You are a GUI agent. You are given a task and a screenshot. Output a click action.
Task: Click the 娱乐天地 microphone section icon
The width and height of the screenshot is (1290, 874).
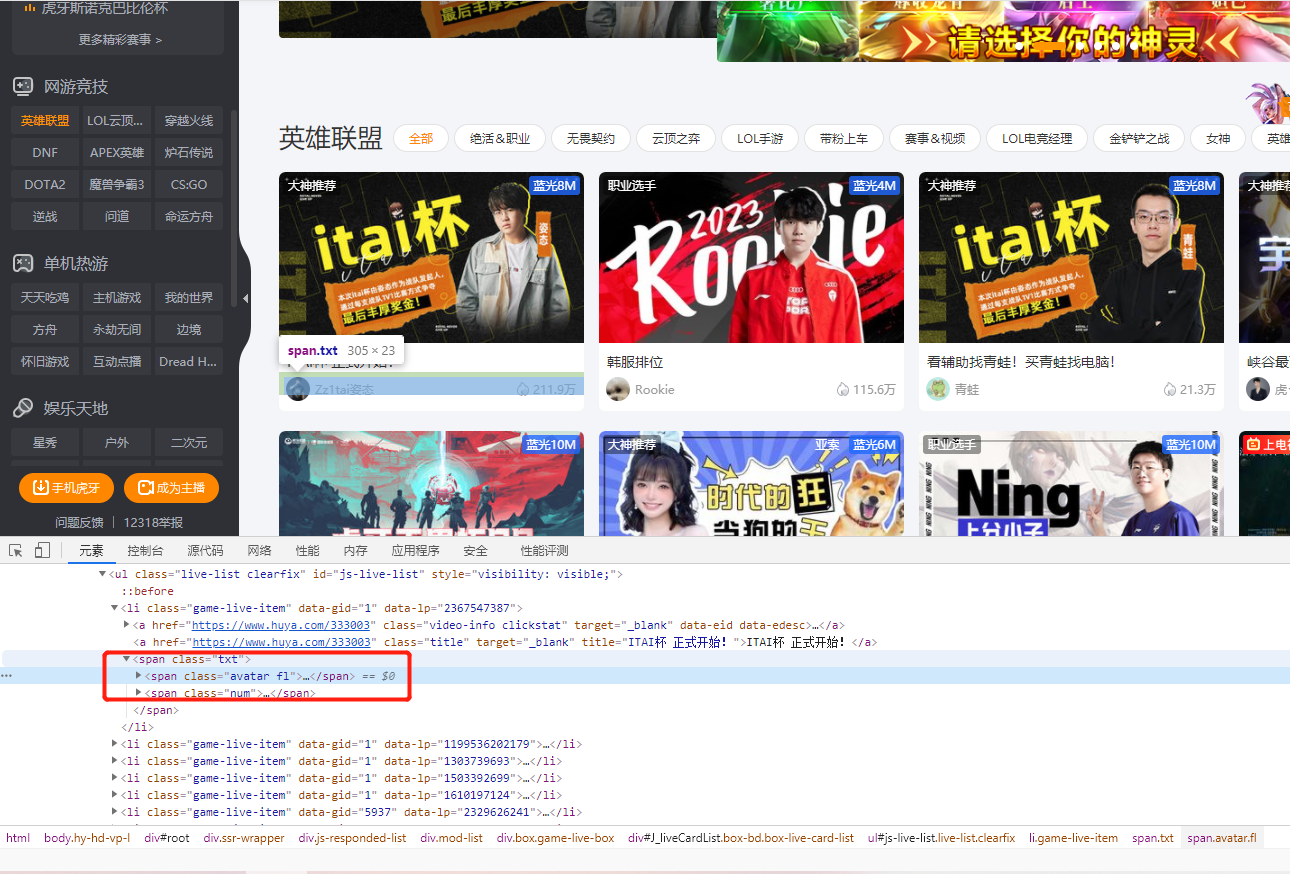[22, 408]
